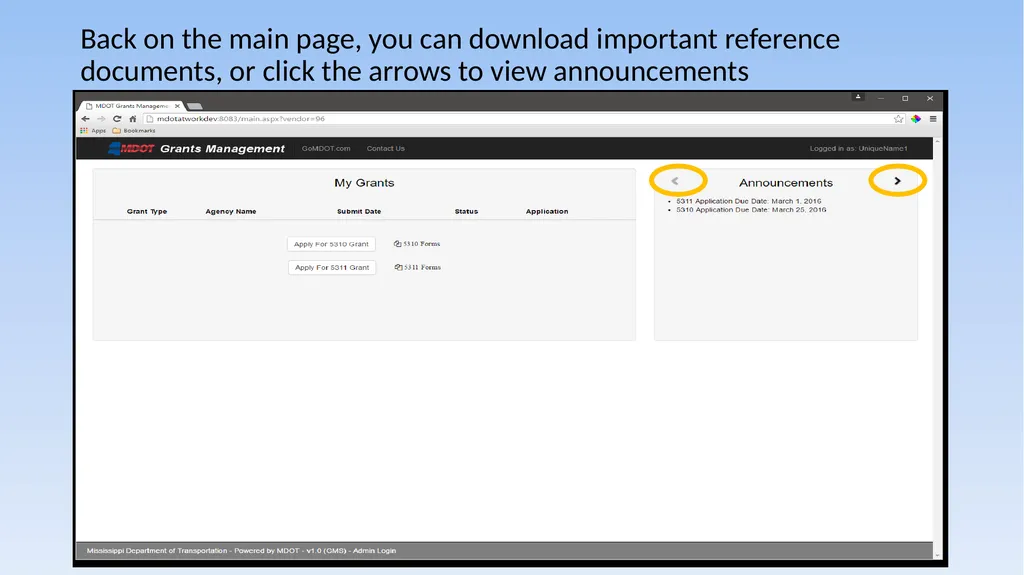Minimize the browser window

881,99
